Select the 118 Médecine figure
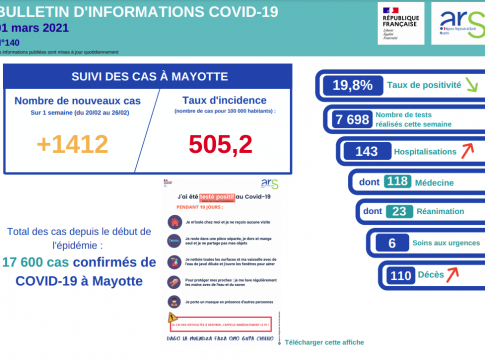This screenshot has width=485, height=360. point(397,181)
